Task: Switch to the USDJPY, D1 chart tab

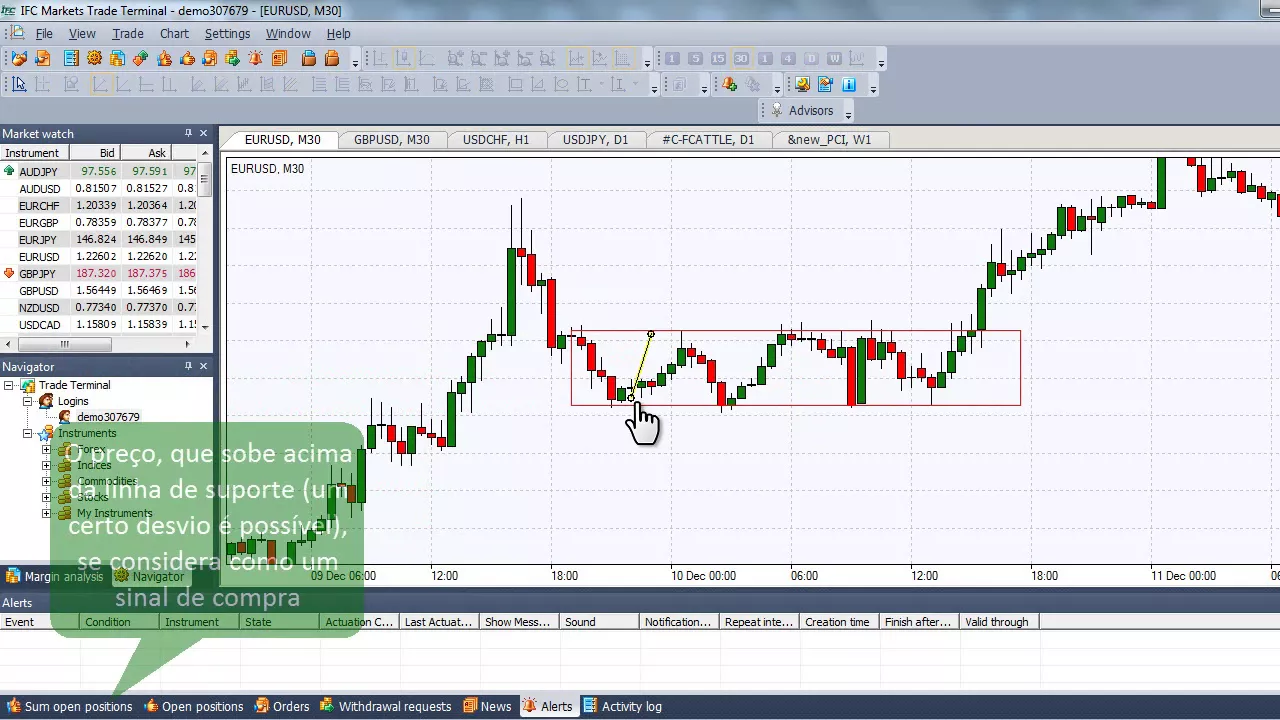Action: [x=595, y=140]
